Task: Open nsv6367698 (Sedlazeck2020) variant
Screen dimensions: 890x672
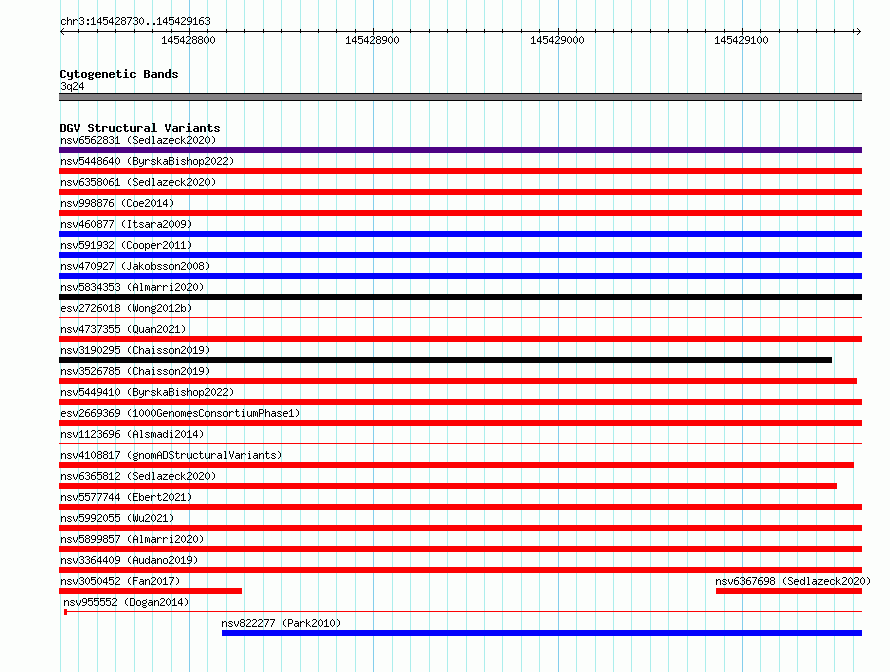Action: click(x=793, y=581)
